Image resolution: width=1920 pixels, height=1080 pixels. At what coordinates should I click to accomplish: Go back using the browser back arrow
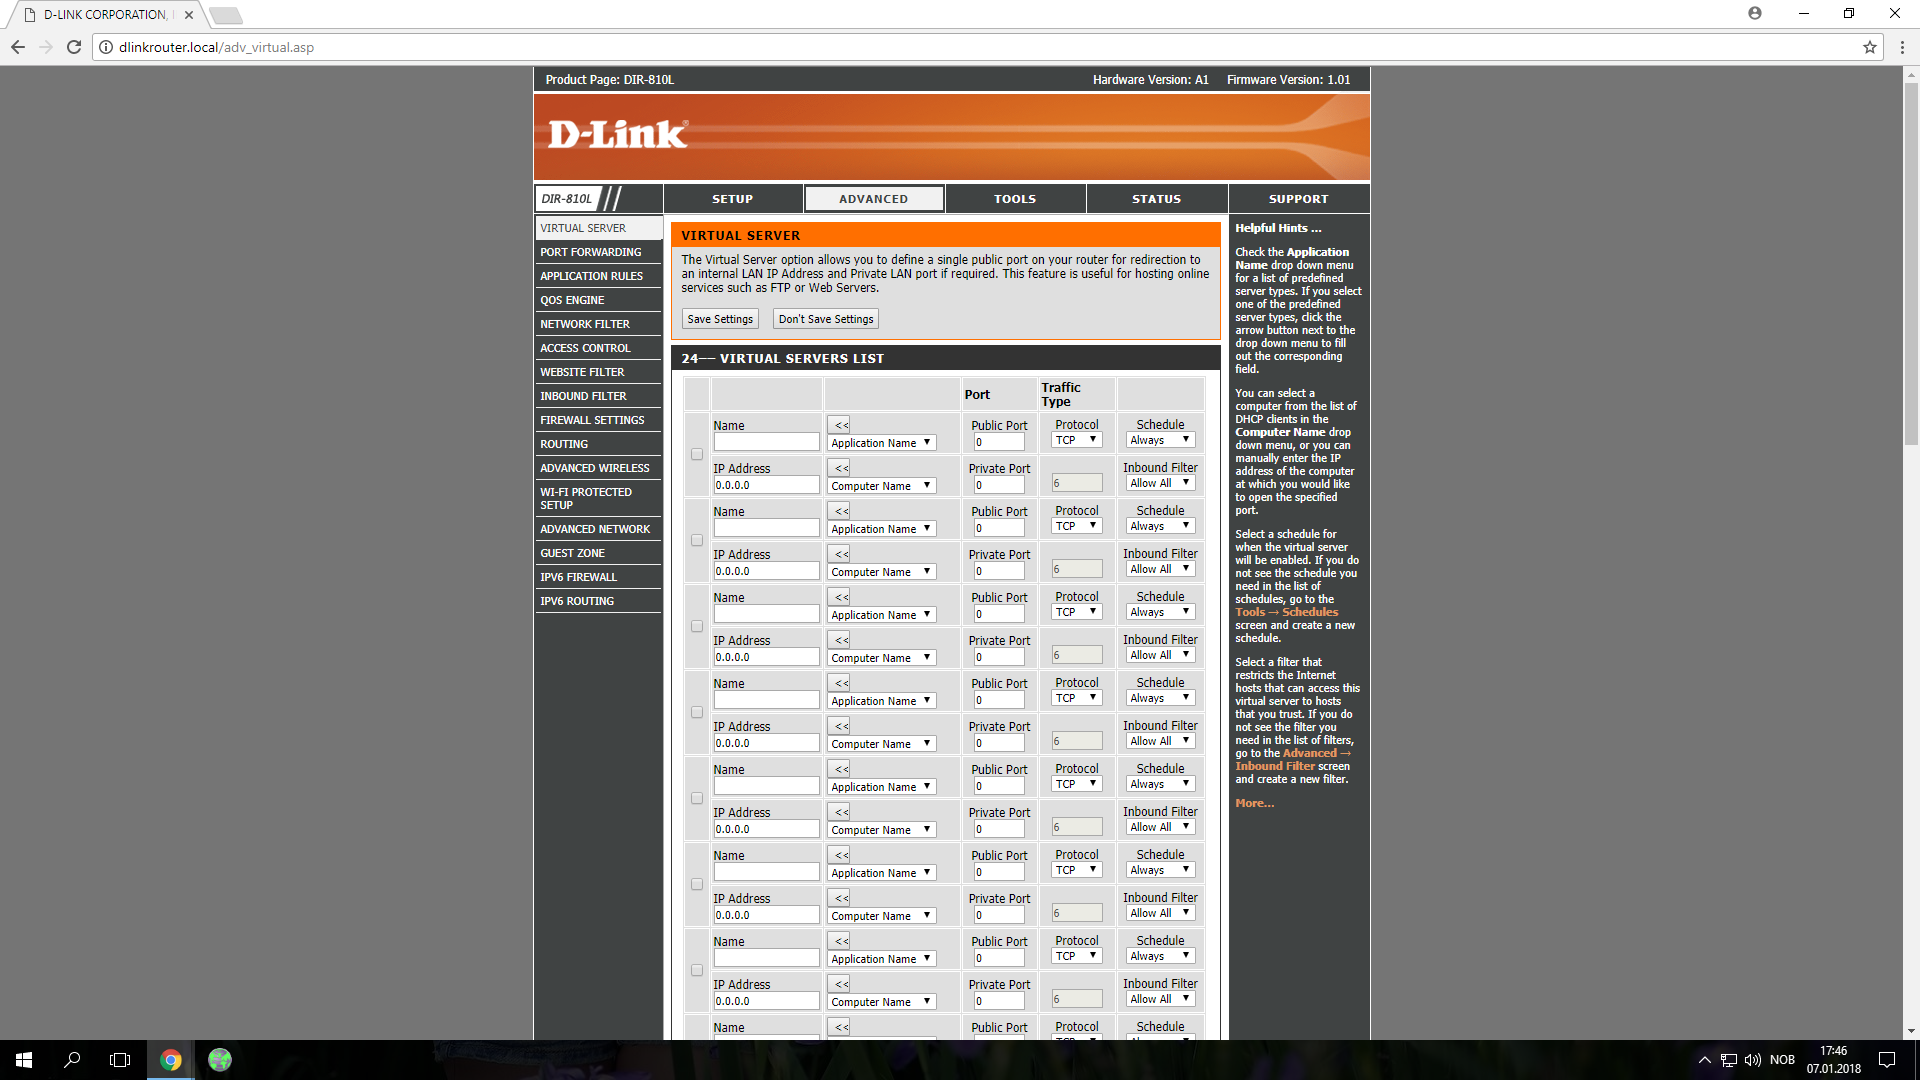[18, 47]
